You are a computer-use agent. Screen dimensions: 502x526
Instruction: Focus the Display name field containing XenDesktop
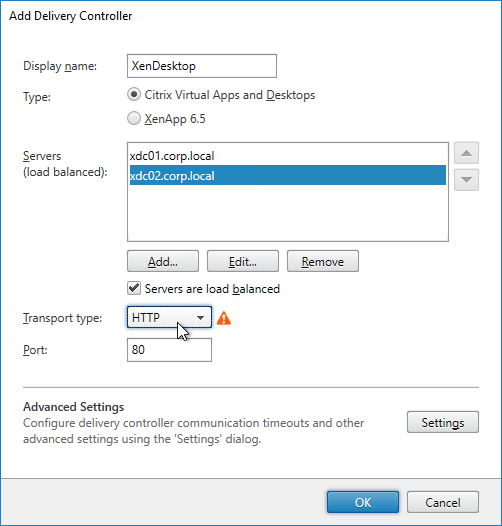click(x=202, y=66)
